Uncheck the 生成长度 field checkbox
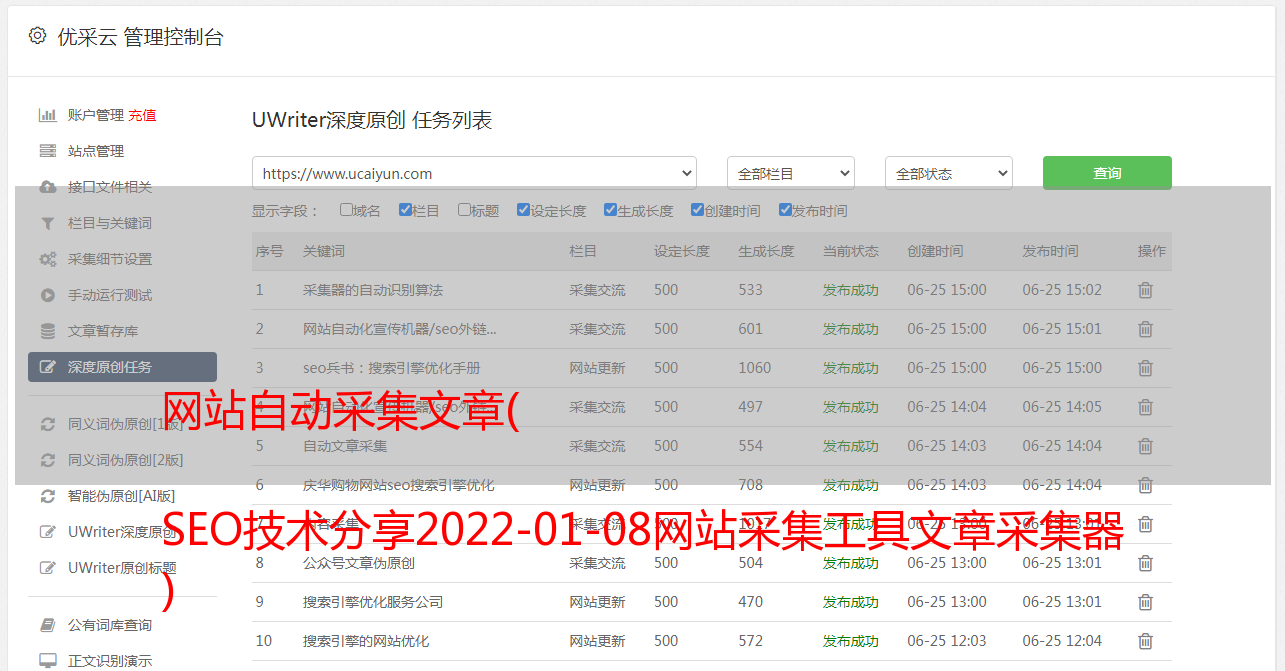 [x=610, y=210]
